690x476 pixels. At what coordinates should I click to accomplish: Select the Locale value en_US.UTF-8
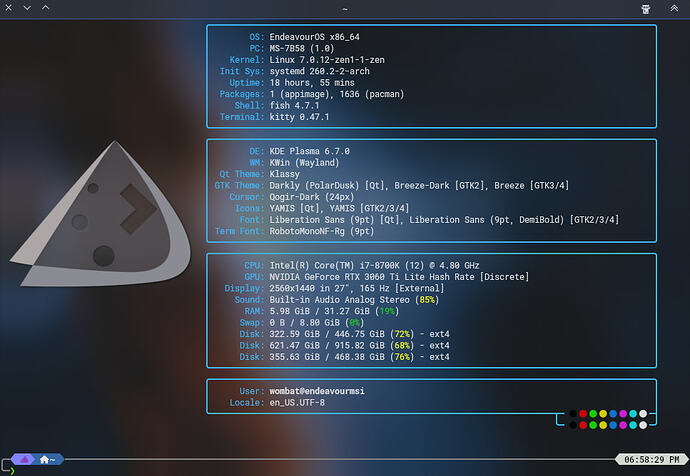[x=297, y=403]
